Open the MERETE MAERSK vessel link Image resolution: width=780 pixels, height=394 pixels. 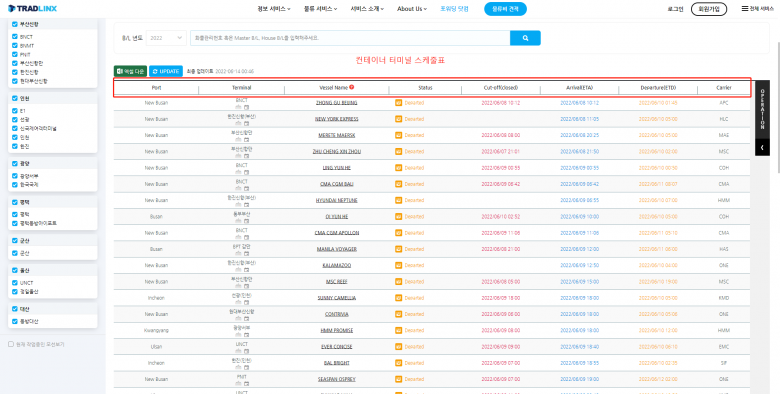(337, 135)
